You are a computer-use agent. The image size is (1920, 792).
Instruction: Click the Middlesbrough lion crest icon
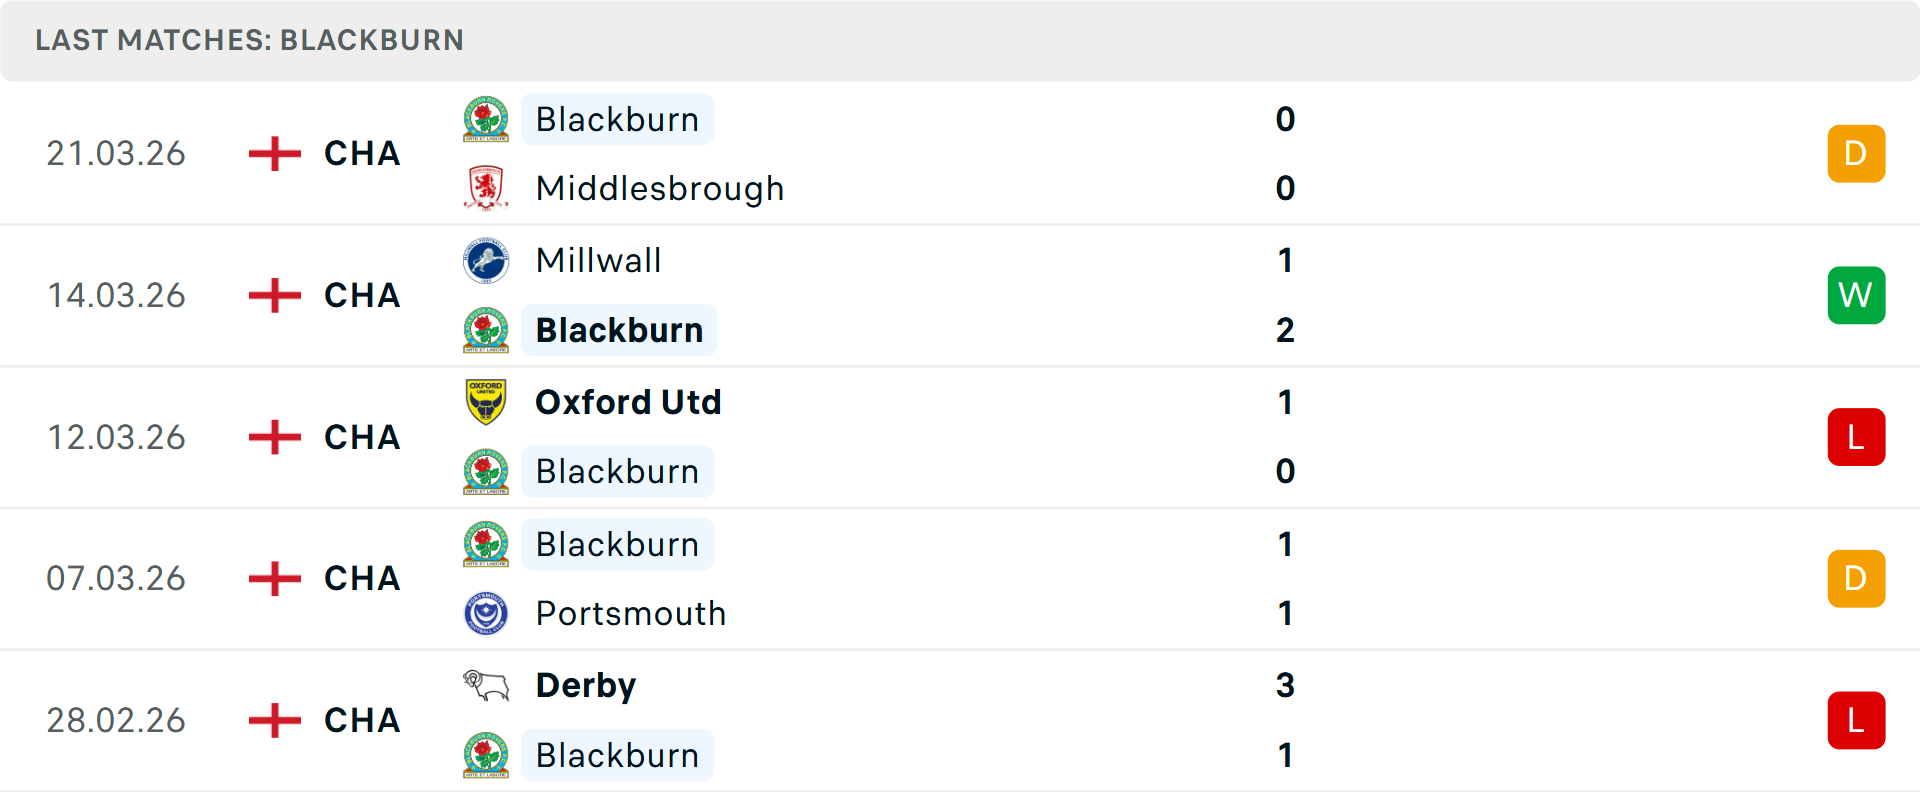coord(486,188)
